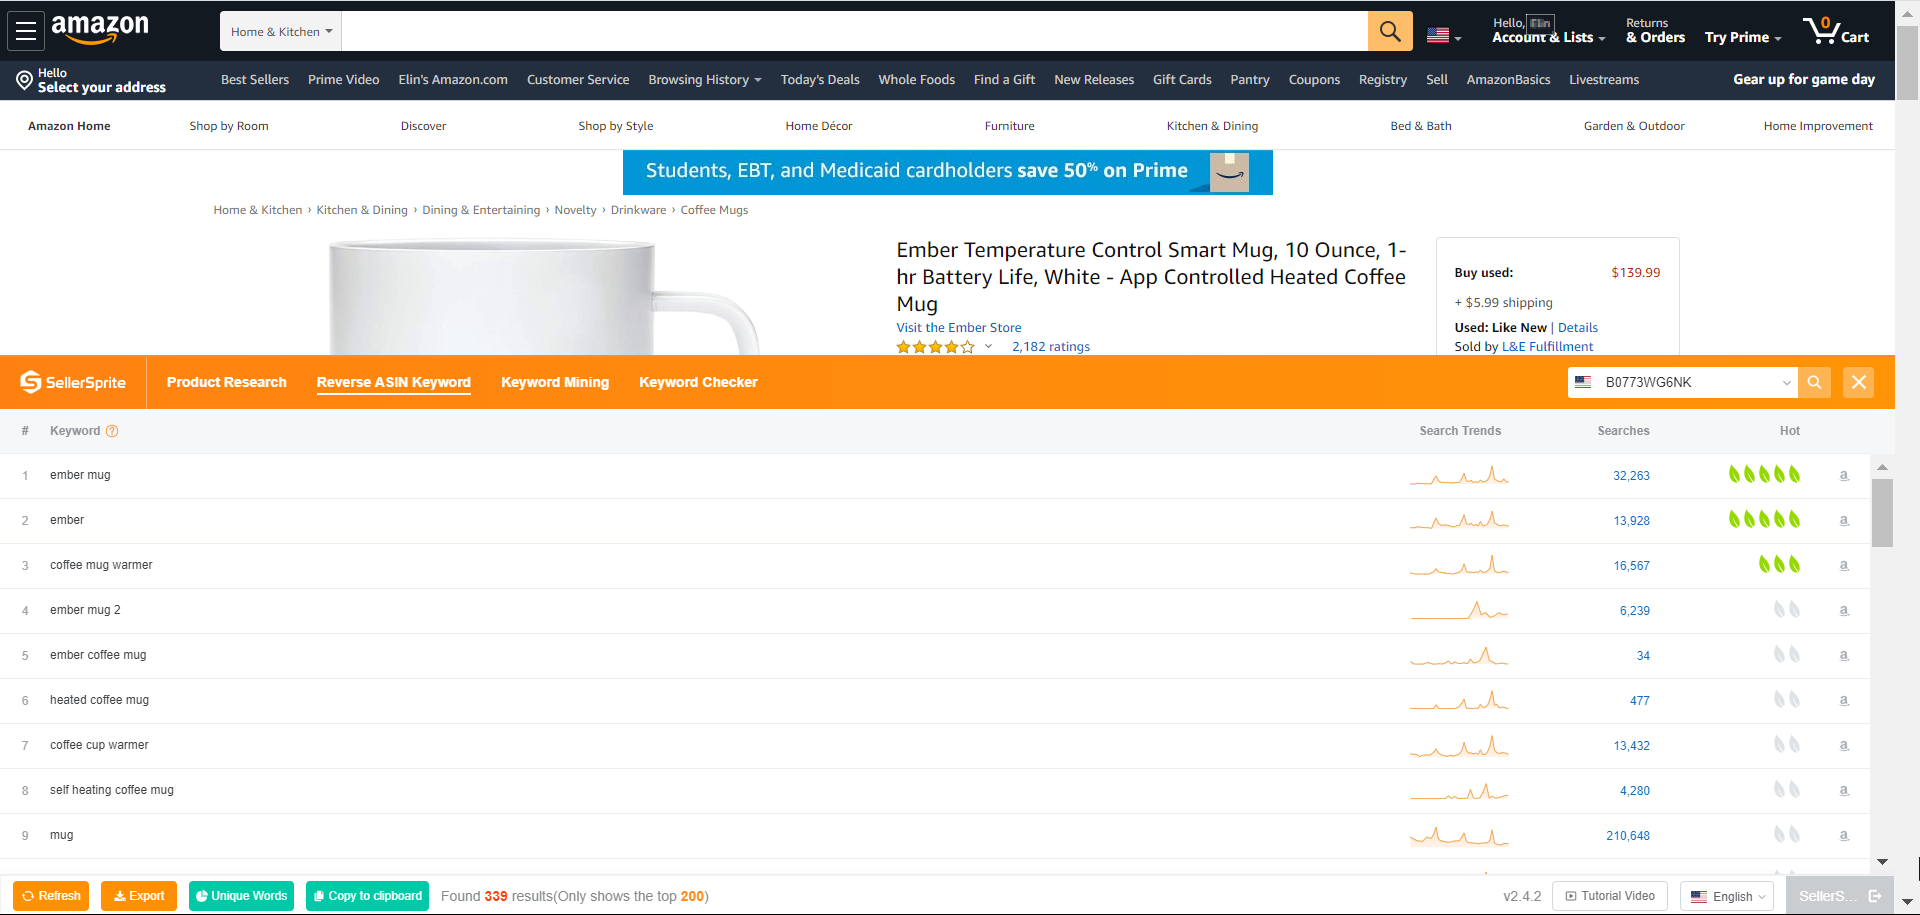Click the Unique Words button
Screen dimensions: 1920x915
pyautogui.click(x=241, y=896)
